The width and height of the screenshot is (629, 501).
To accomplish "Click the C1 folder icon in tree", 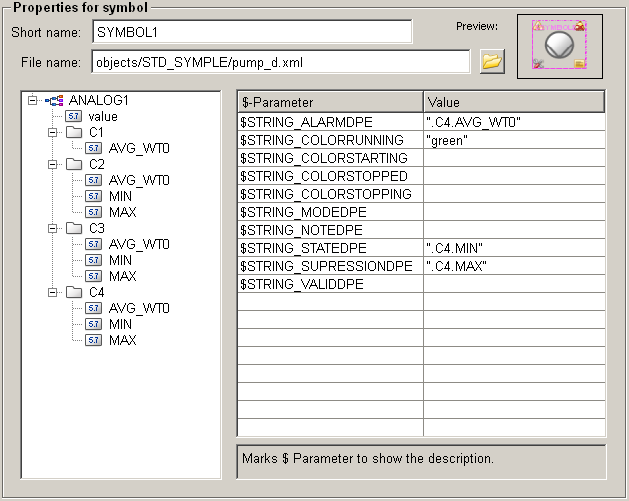I will tap(75, 132).
